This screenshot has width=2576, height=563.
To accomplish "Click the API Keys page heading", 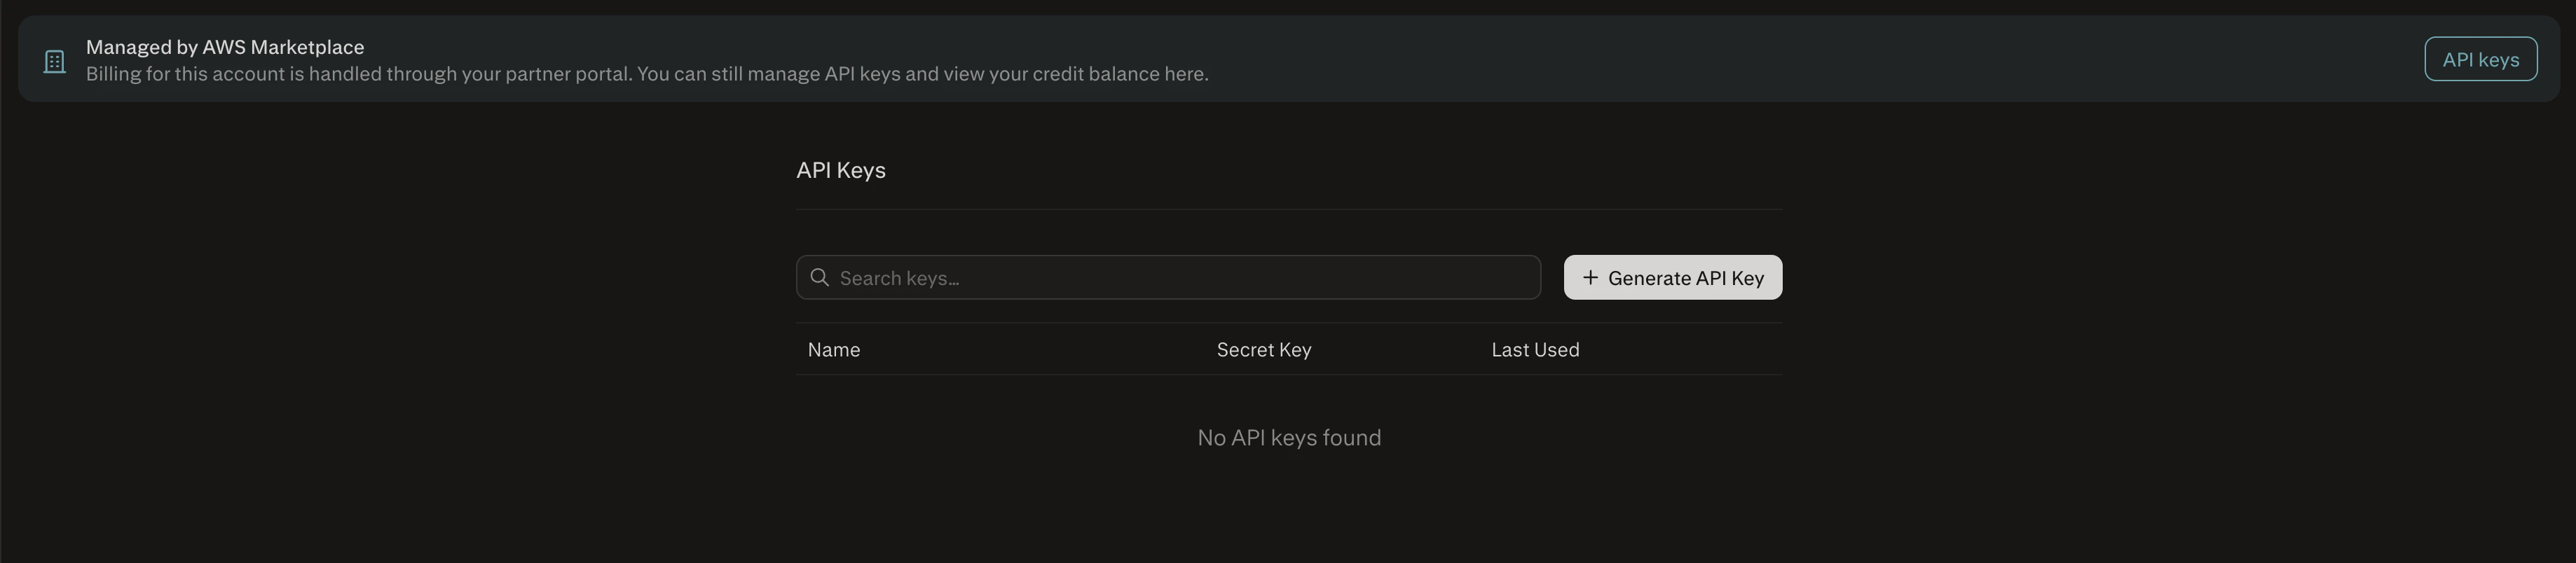I will [x=841, y=169].
